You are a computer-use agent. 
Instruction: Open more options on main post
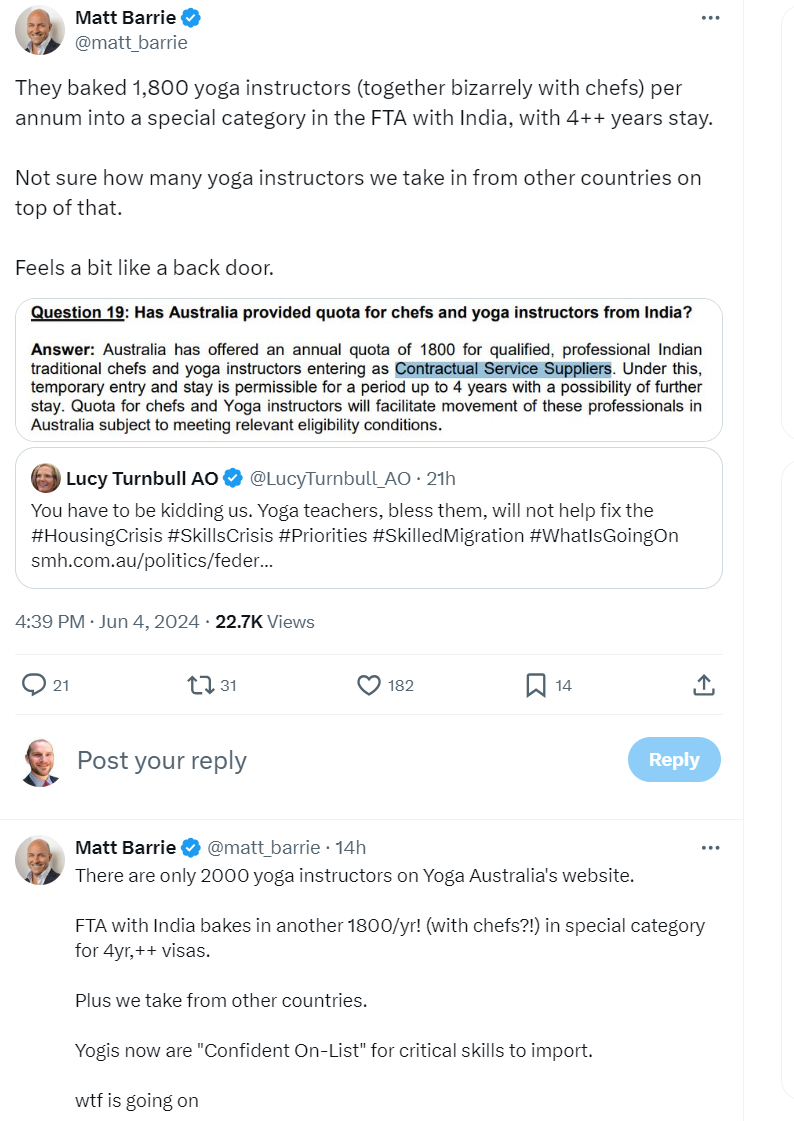(710, 18)
